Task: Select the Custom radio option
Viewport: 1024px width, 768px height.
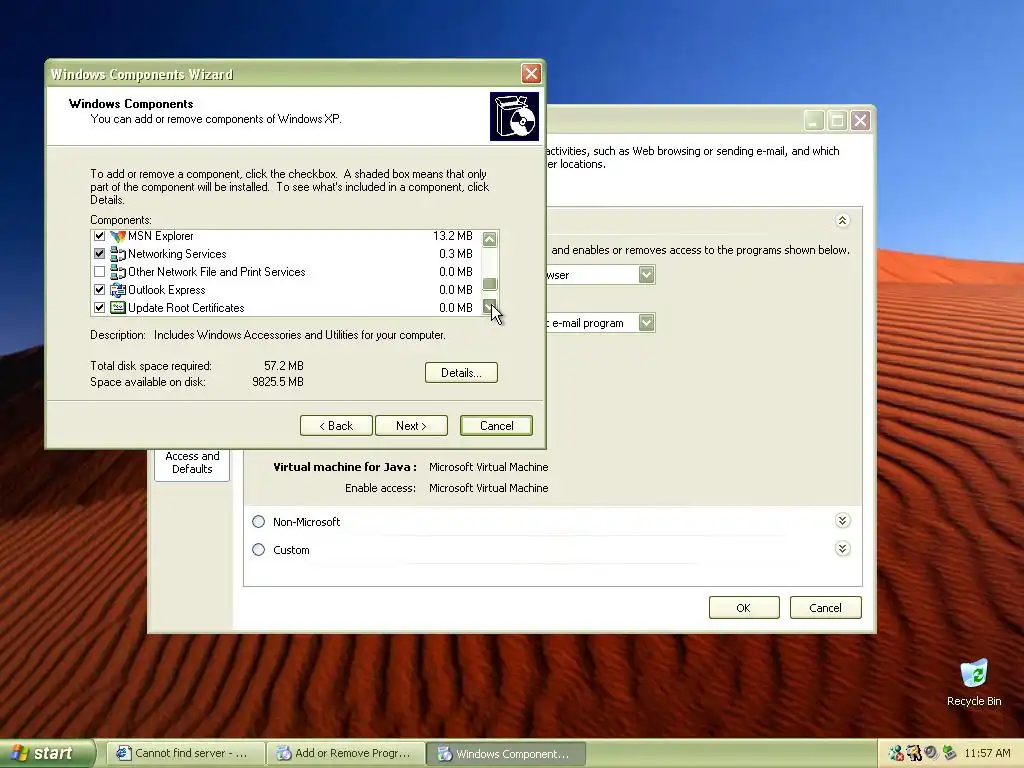Action: tap(259, 550)
